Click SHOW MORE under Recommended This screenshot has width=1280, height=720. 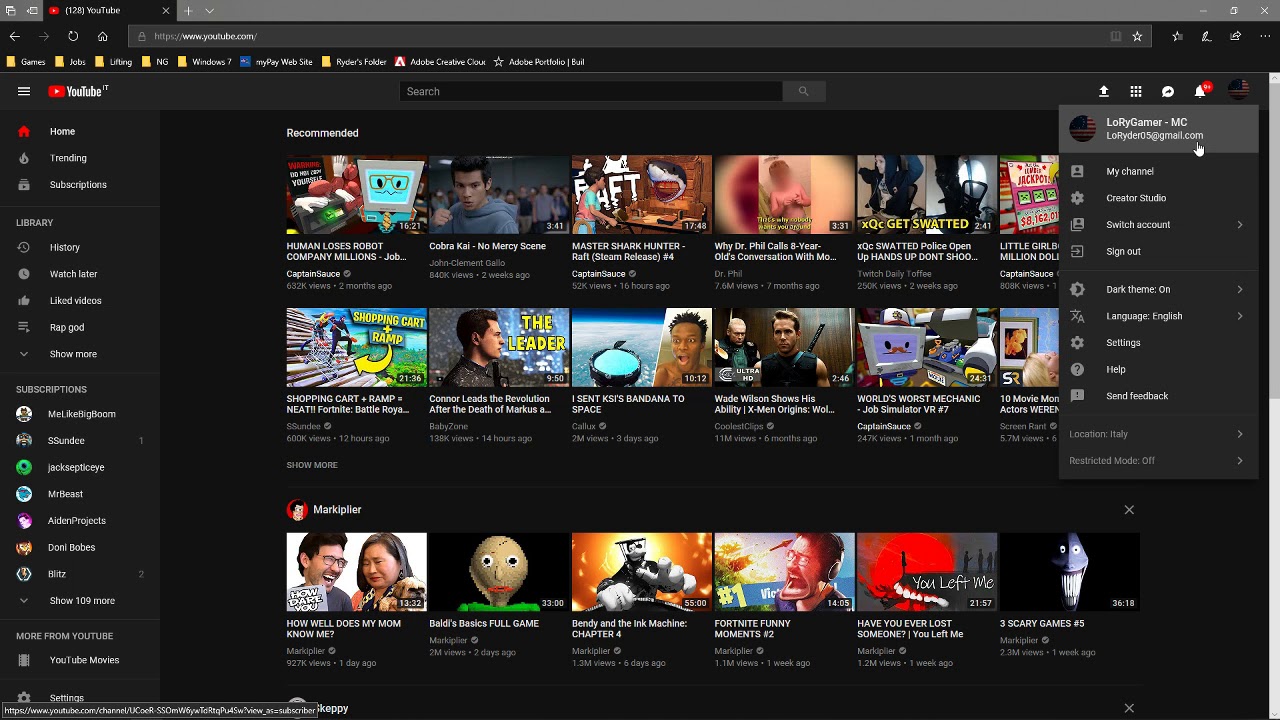click(x=312, y=465)
